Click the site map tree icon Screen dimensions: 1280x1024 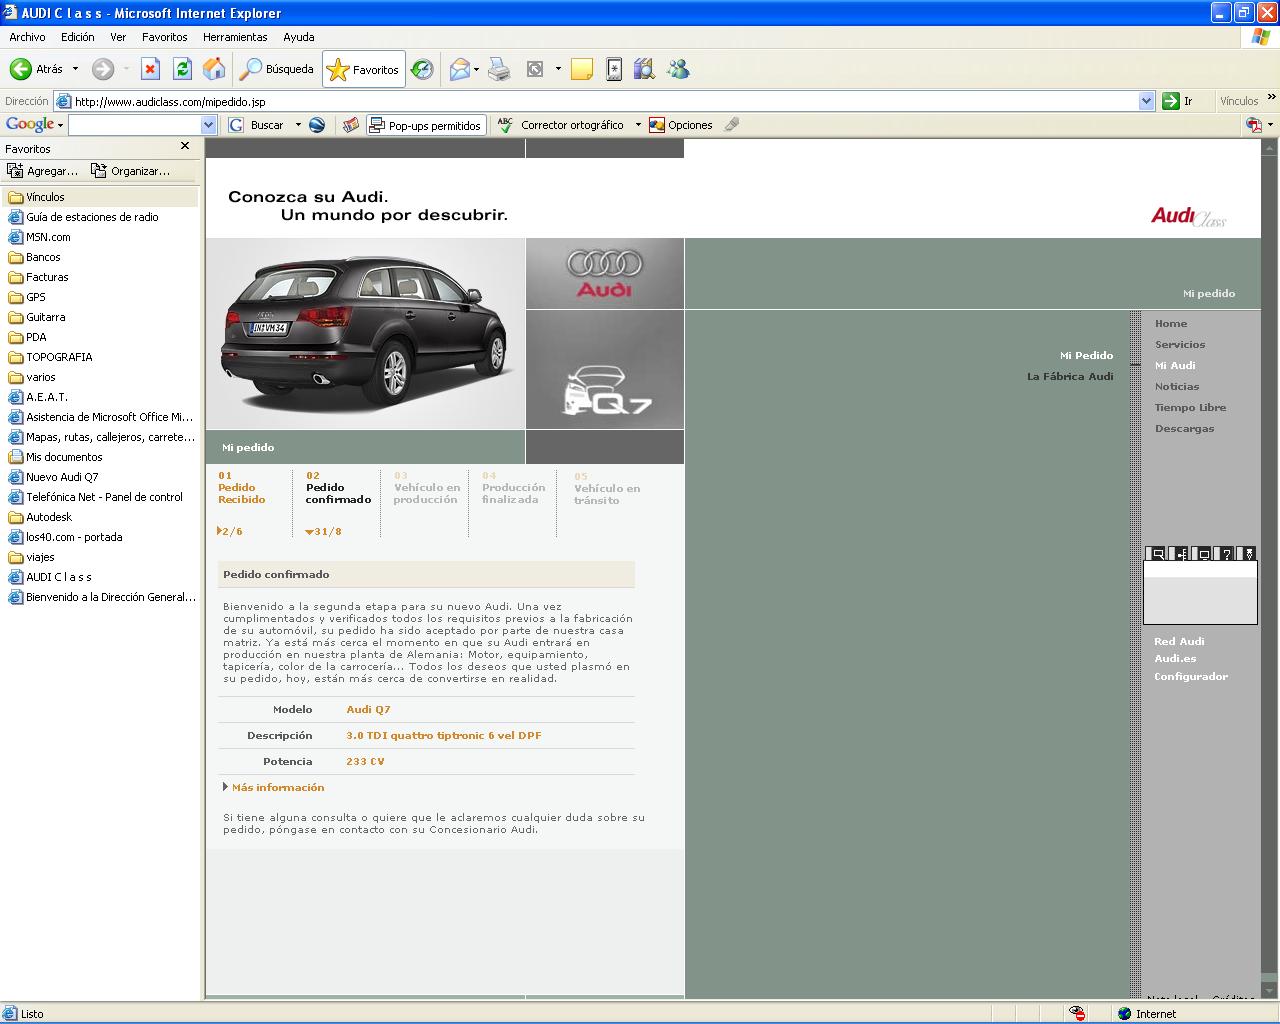(1181, 554)
